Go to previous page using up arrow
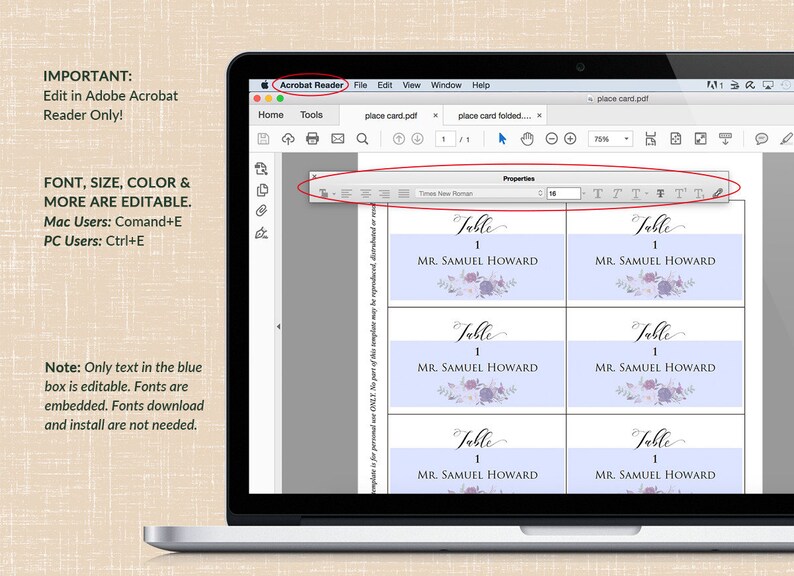The width and height of the screenshot is (794, 576). 399,139
